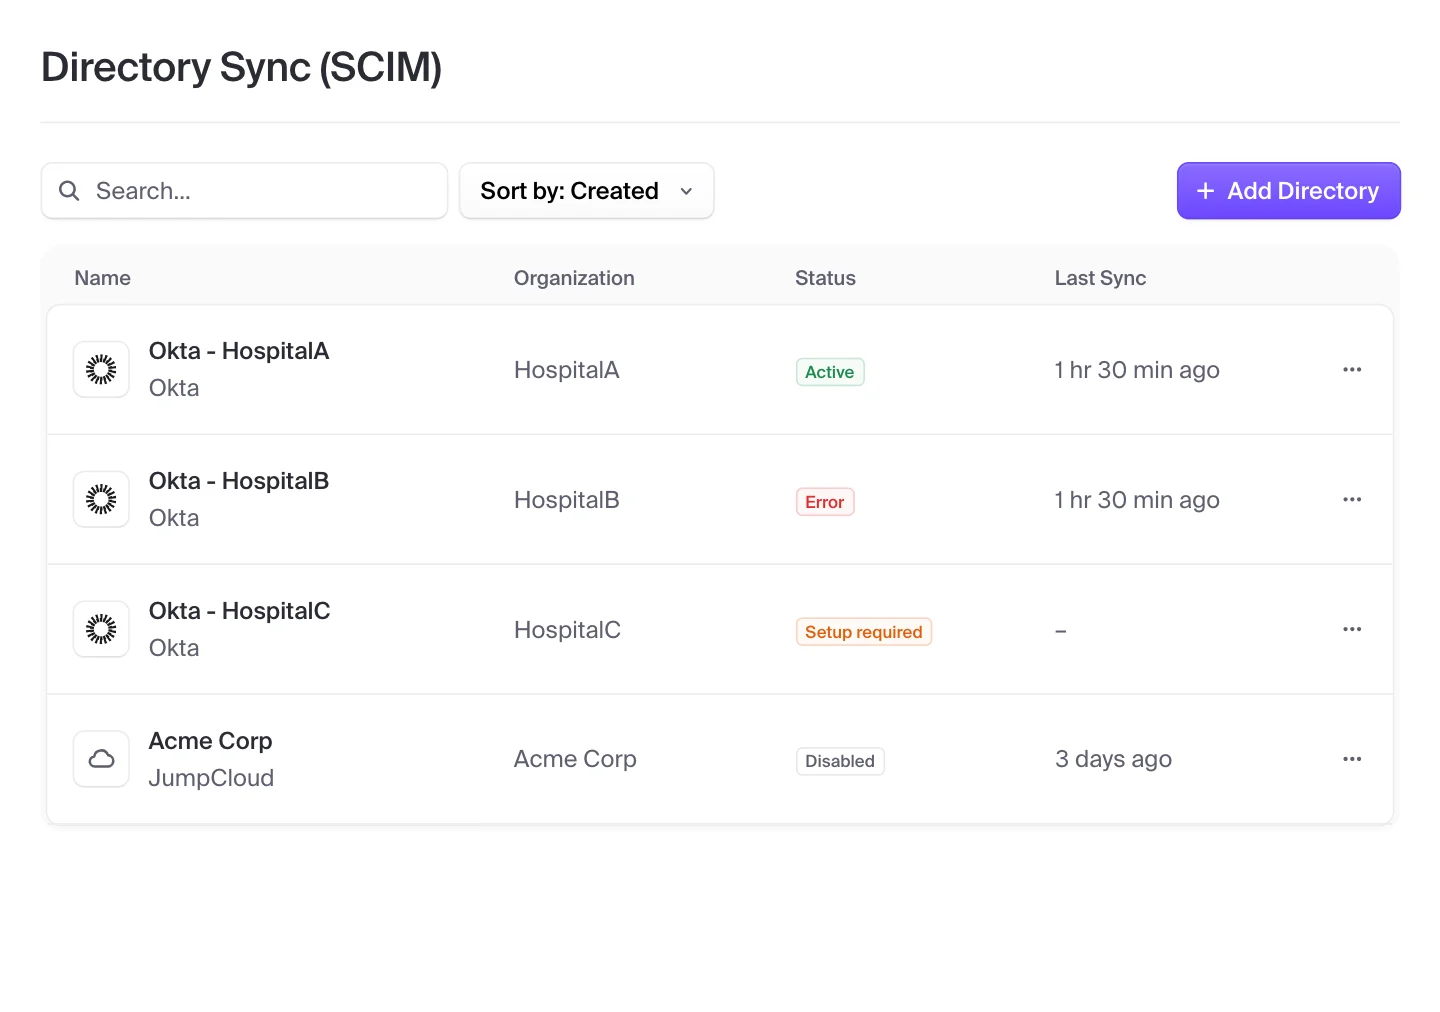Open the Okta - HospitalA directory
Image resolution: width=1440 pixels, height=1012 pixels.
coord(239,351)
